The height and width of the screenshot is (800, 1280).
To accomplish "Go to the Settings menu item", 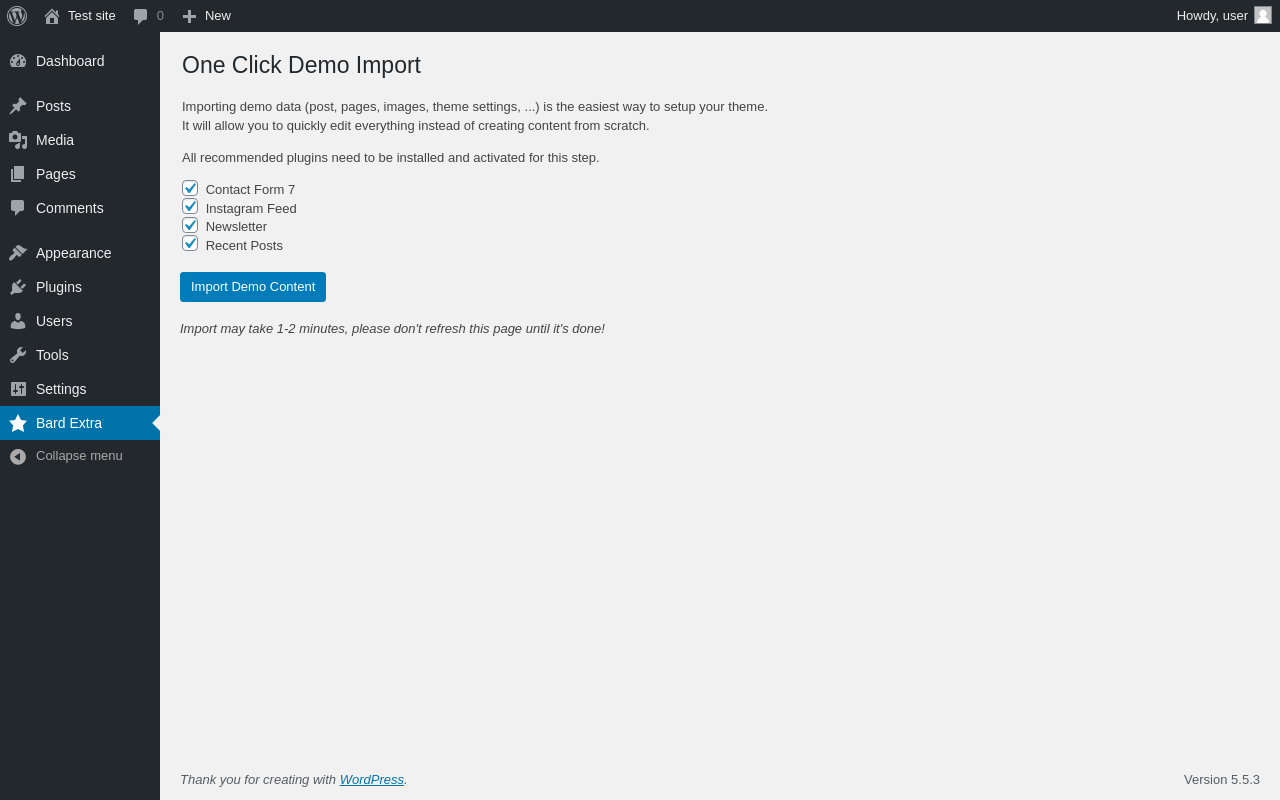I will click(61, 389).
